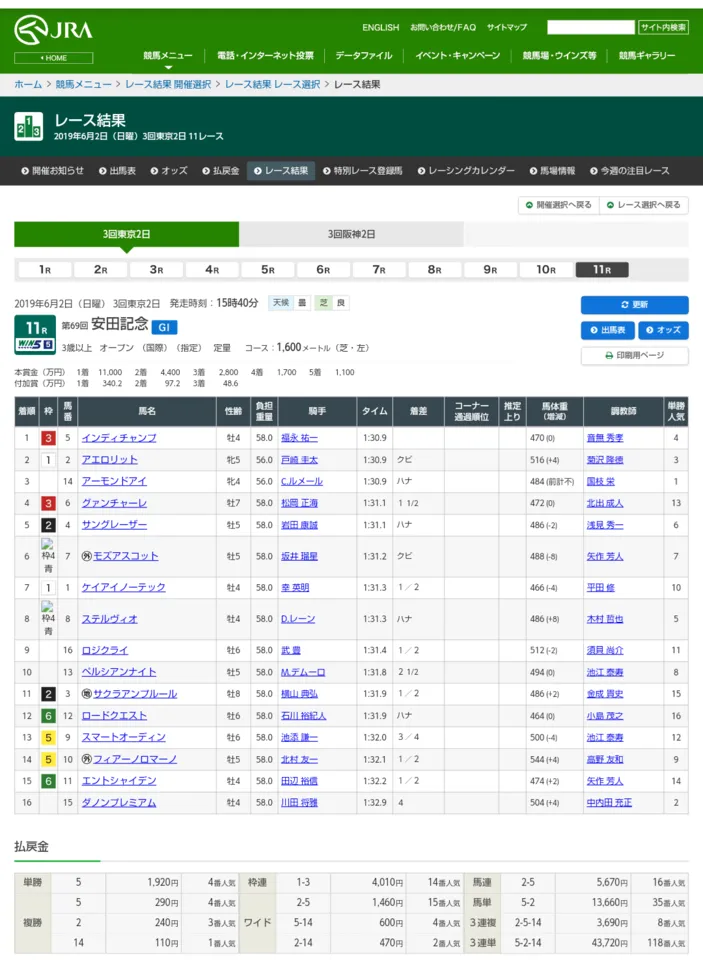Viewport: 703px width, 960px height.
Task: Open the 印刷用ページ print page
Action: coord(634,355)
